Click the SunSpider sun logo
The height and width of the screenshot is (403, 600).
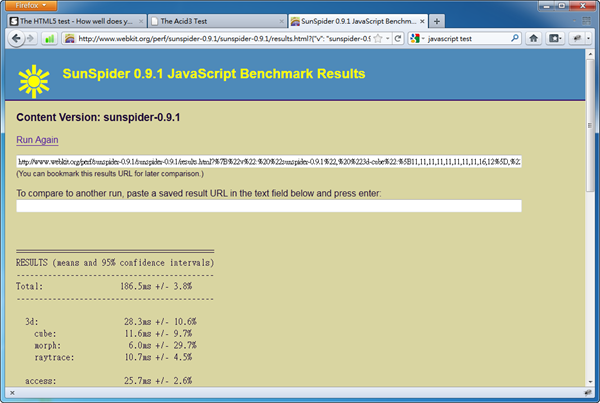34,81
